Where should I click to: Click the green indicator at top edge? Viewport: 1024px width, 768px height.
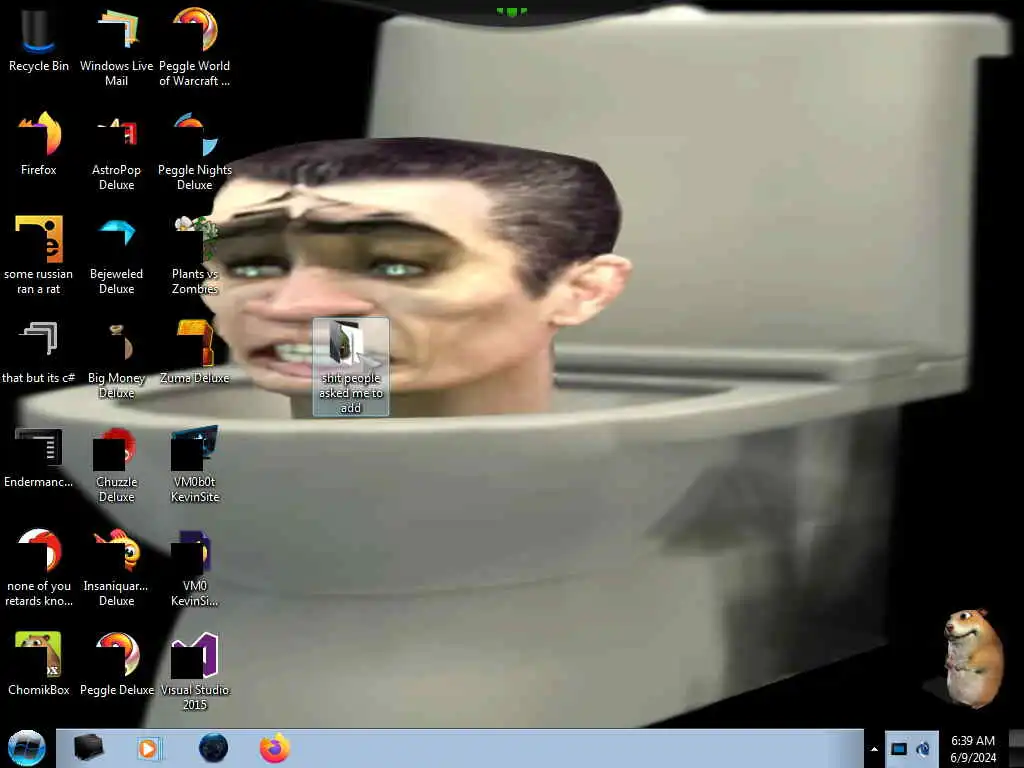click(511, 11)
